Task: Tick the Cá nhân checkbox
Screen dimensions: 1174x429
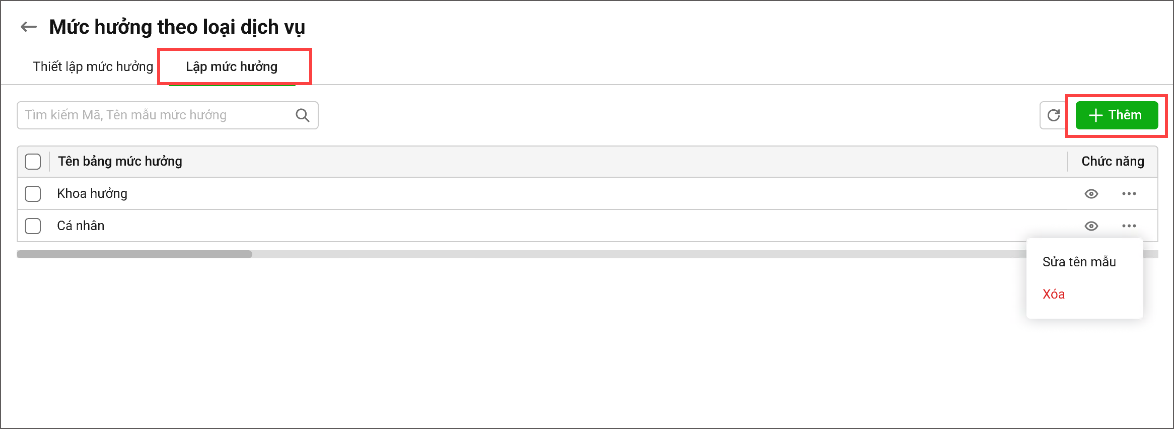Action: point(33,226)
